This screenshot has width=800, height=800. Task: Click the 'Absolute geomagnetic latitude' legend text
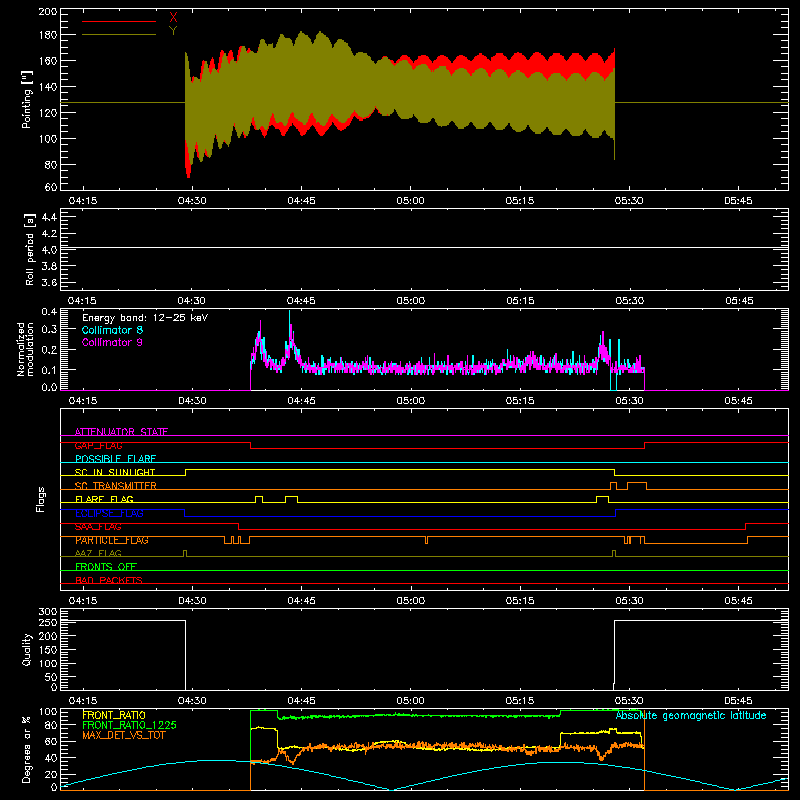691,715
